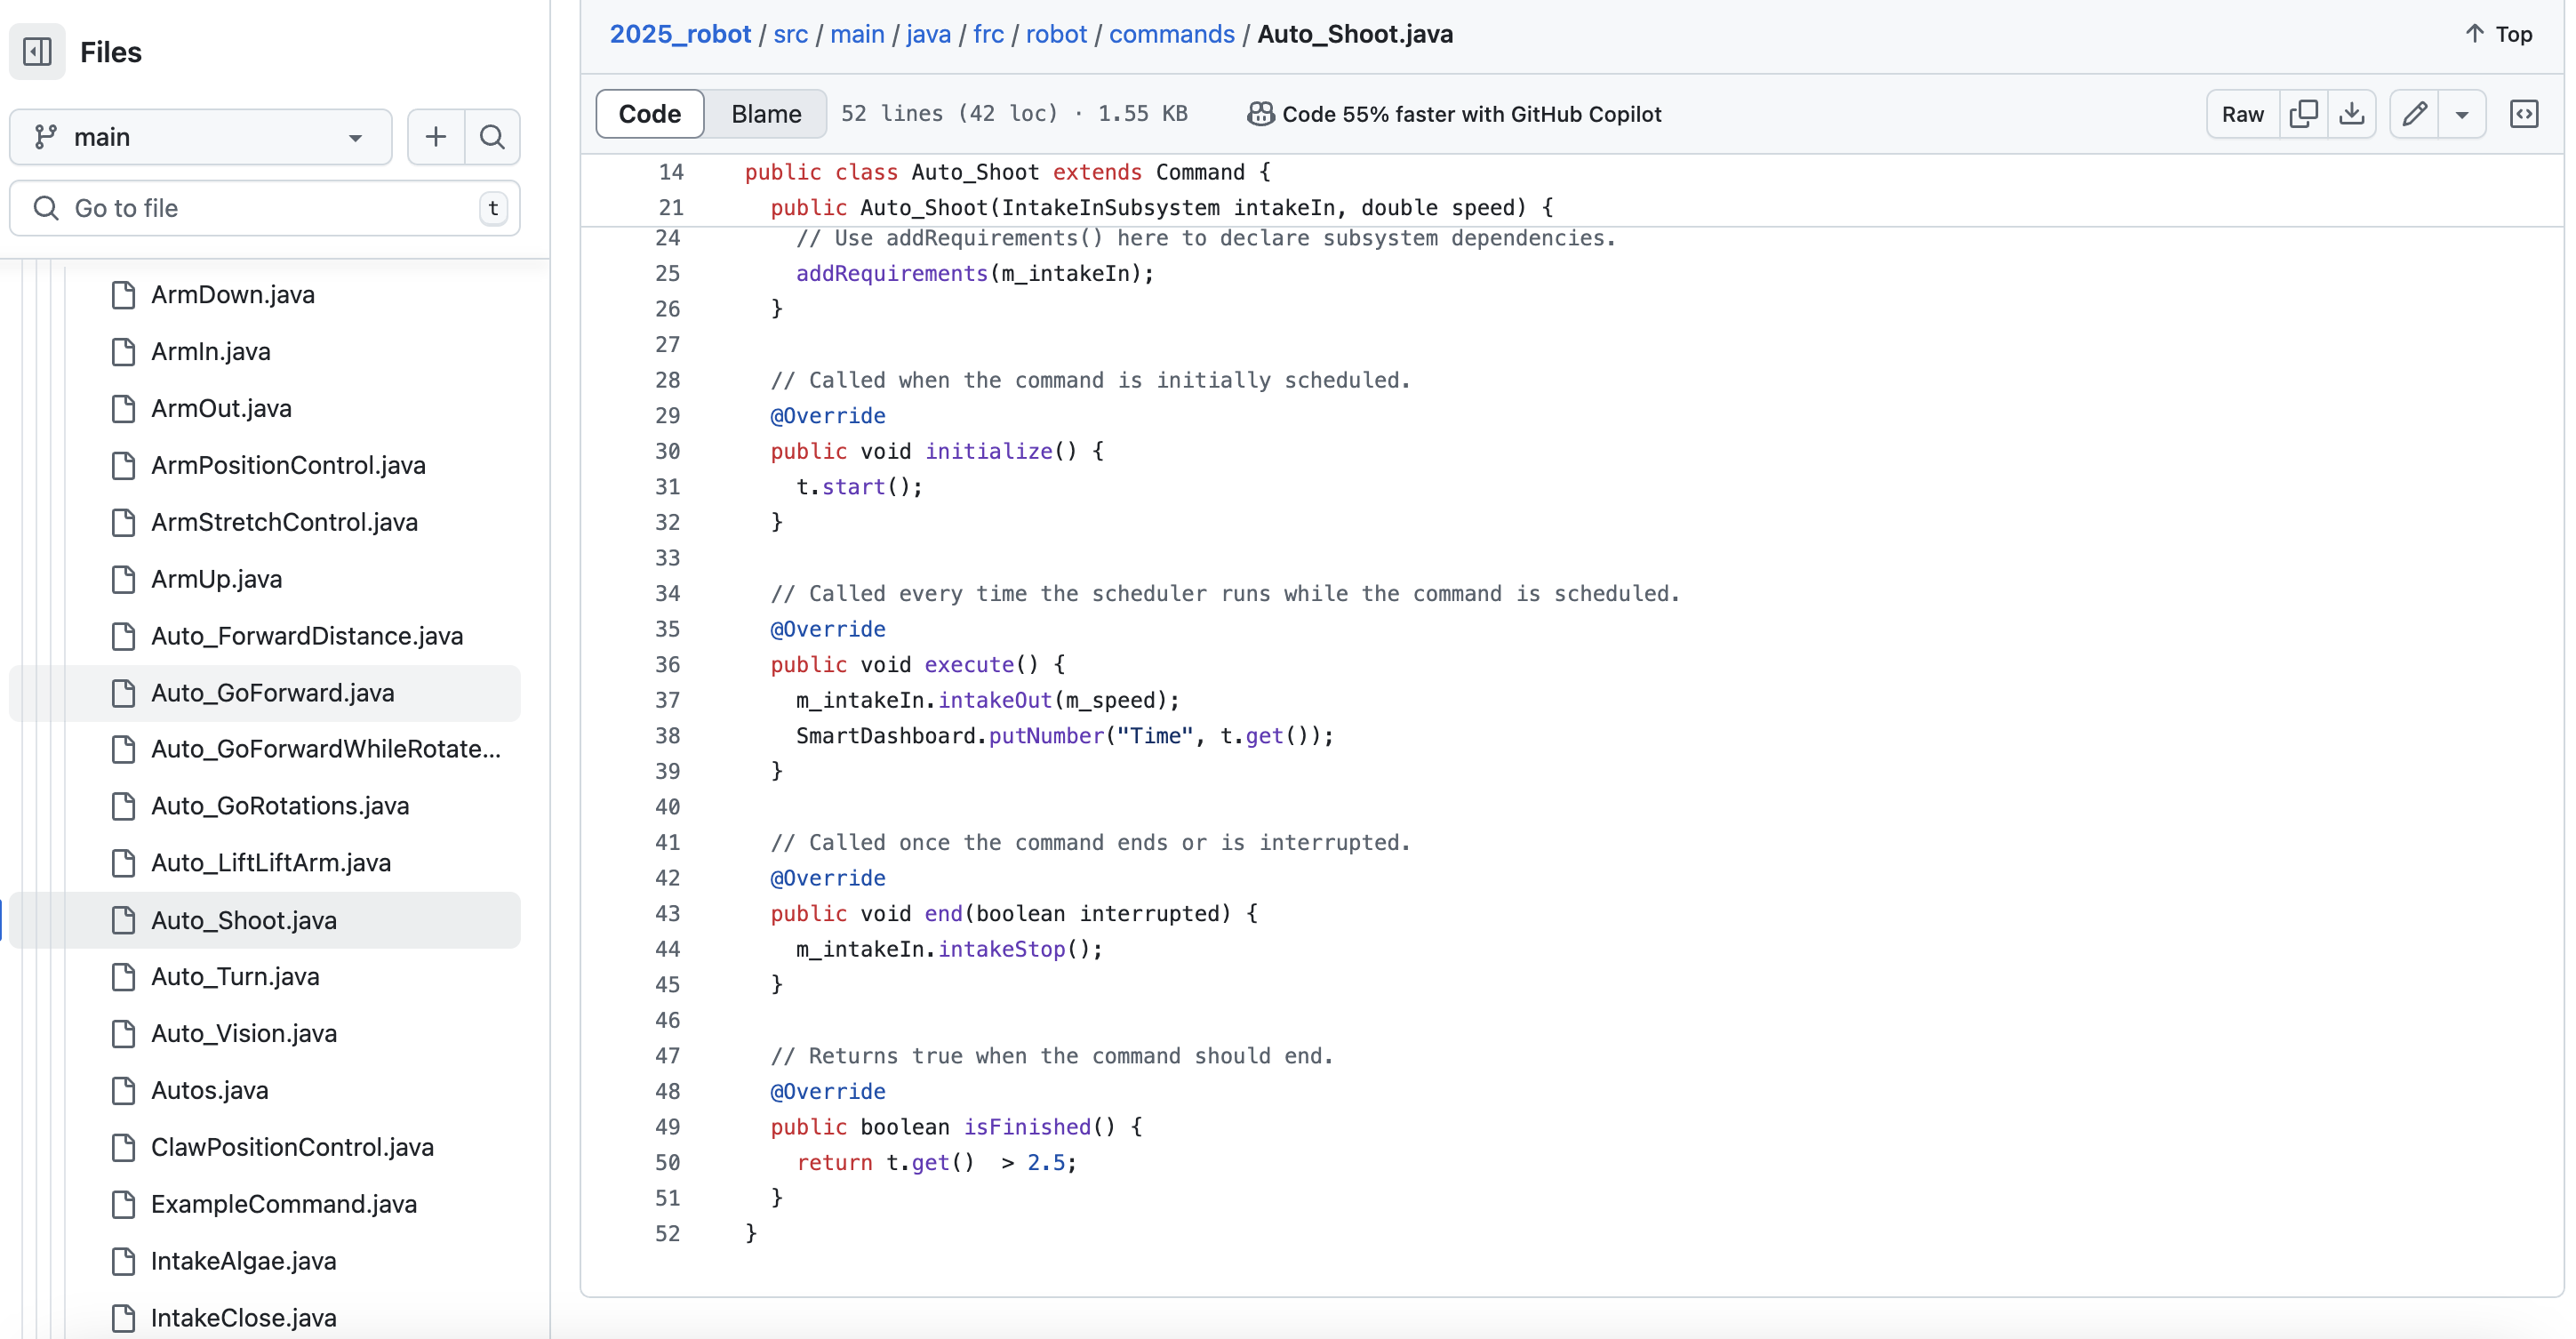Viewport: 2576px width, 1339px height.
Task: Click line number 50
Action: click(x=667, y=1163)
